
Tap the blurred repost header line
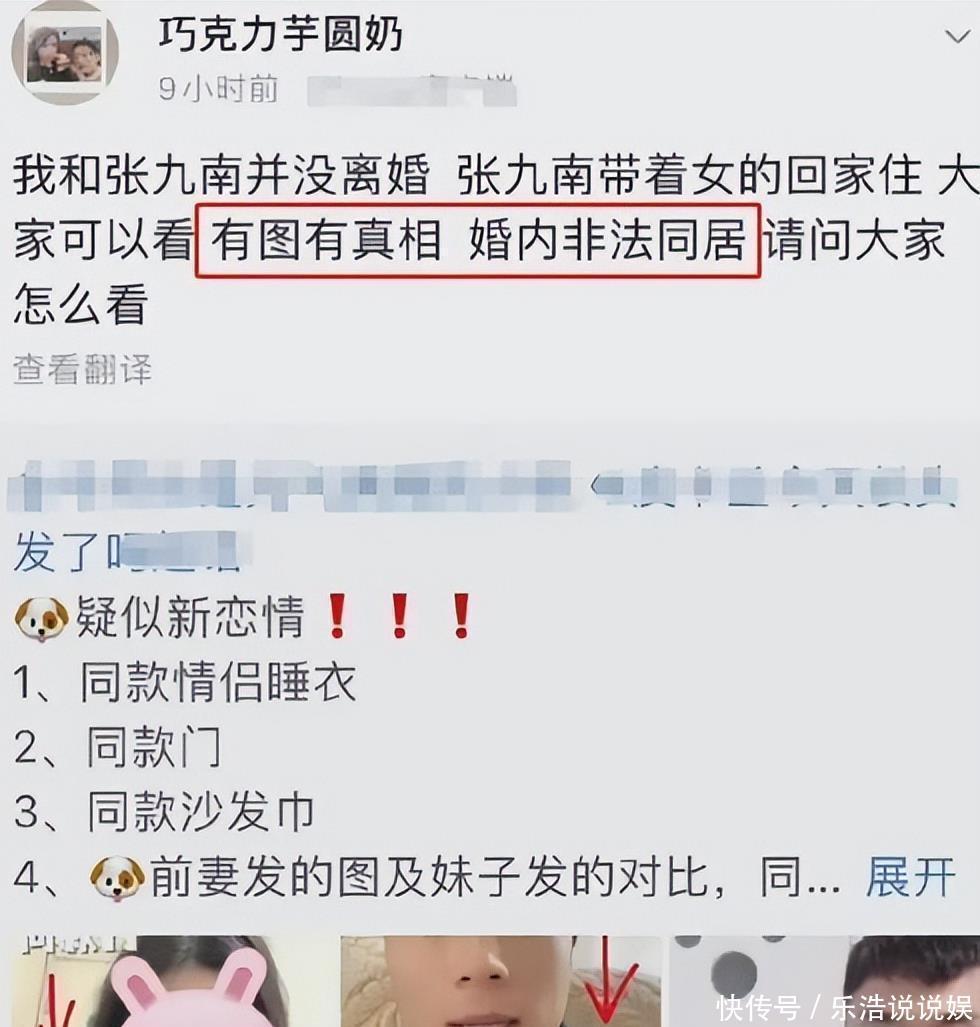[x=483, y=485]
